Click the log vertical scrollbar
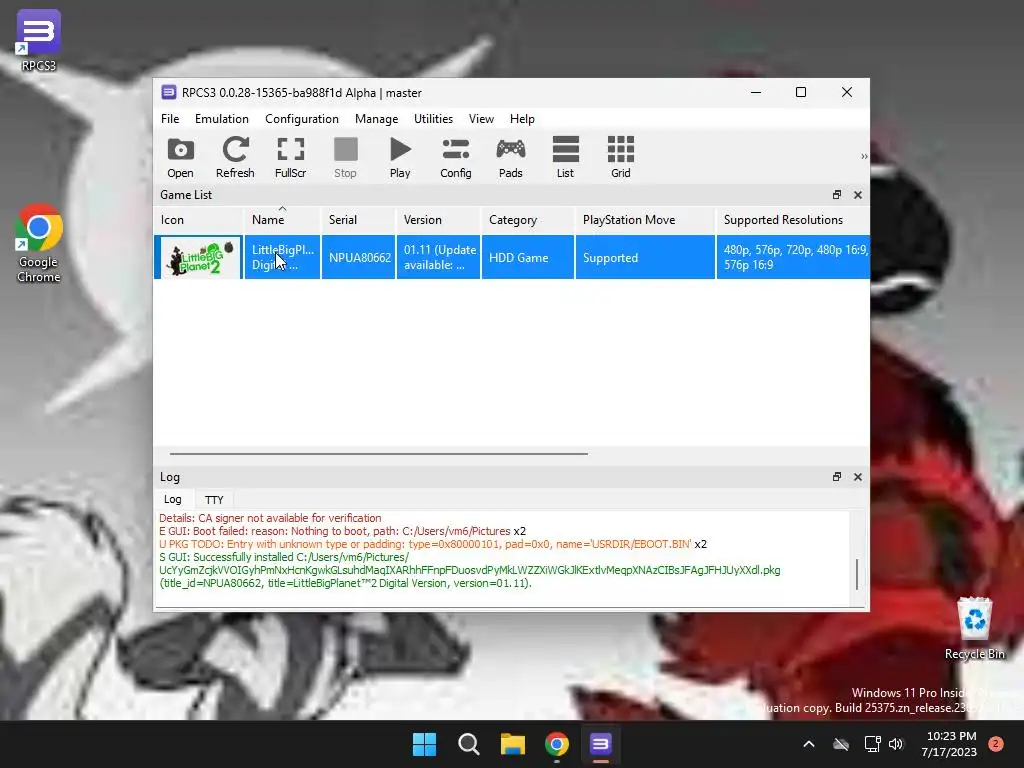The image size is (1024, 768). (856, 574)
